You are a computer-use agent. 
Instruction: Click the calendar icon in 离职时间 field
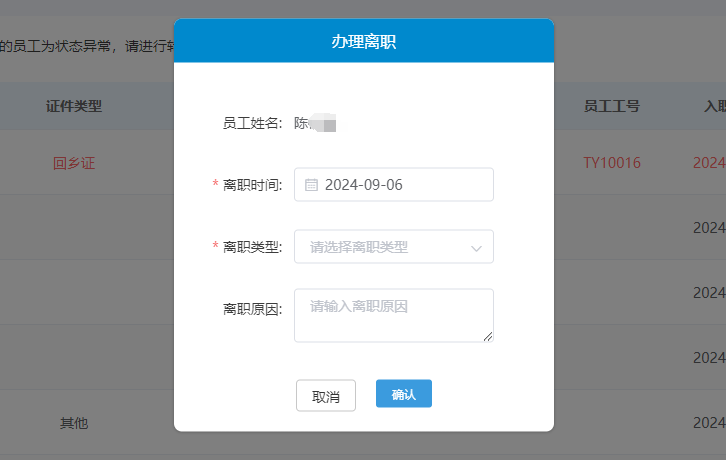click(x=311, y=185)
